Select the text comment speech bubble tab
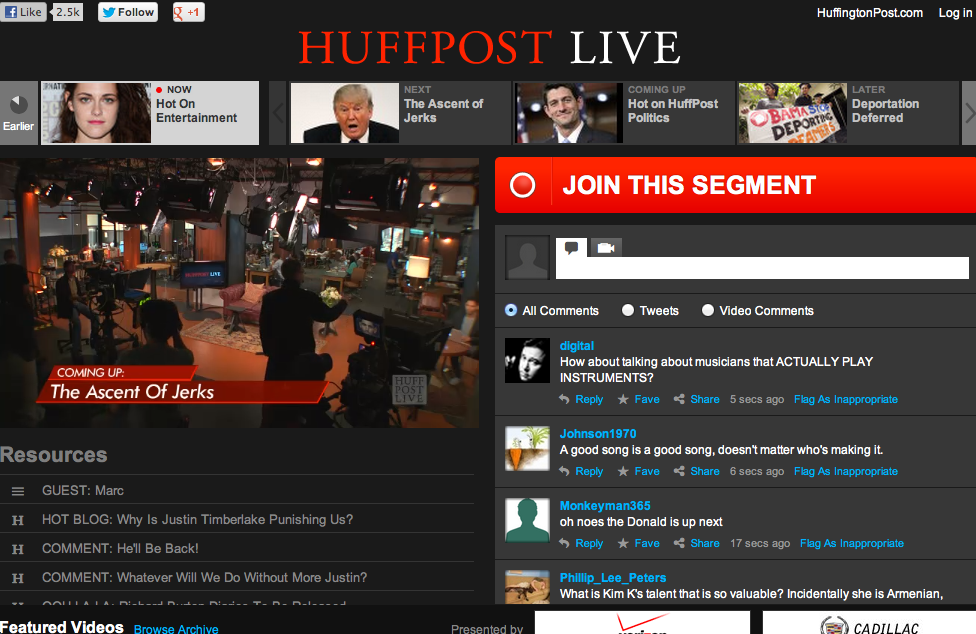Viewport: 976px width, 634px height. (x=571, y=248)
